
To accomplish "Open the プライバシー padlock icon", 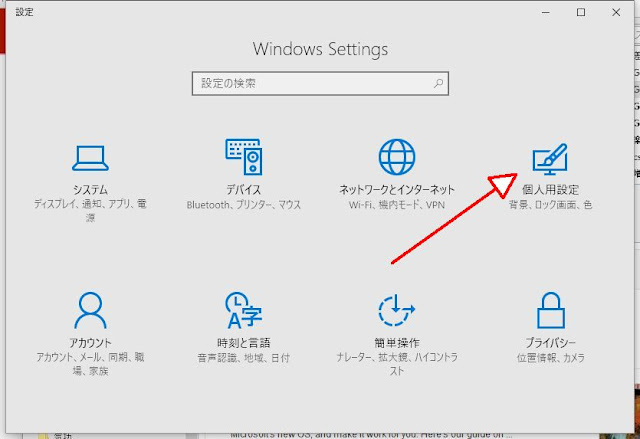I will [551, 310].
